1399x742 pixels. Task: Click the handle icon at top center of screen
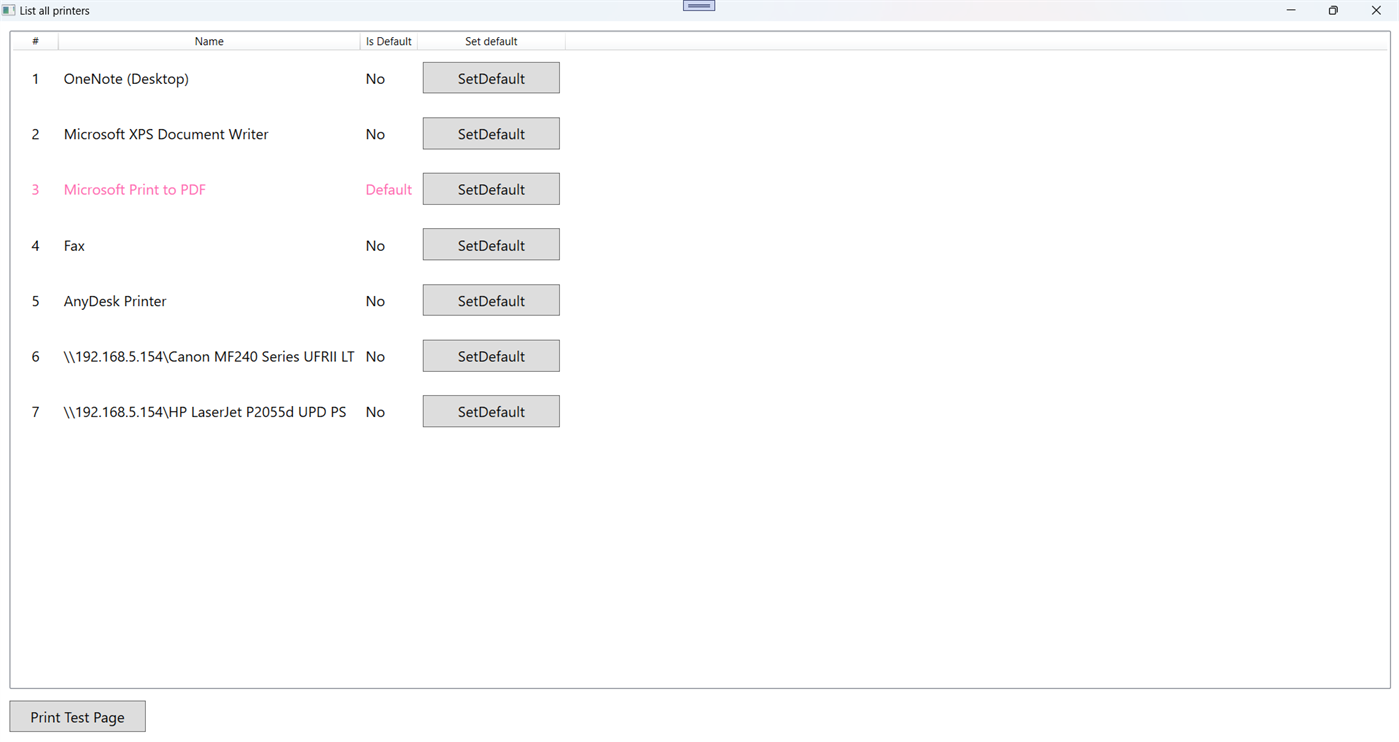click(698, 5)
